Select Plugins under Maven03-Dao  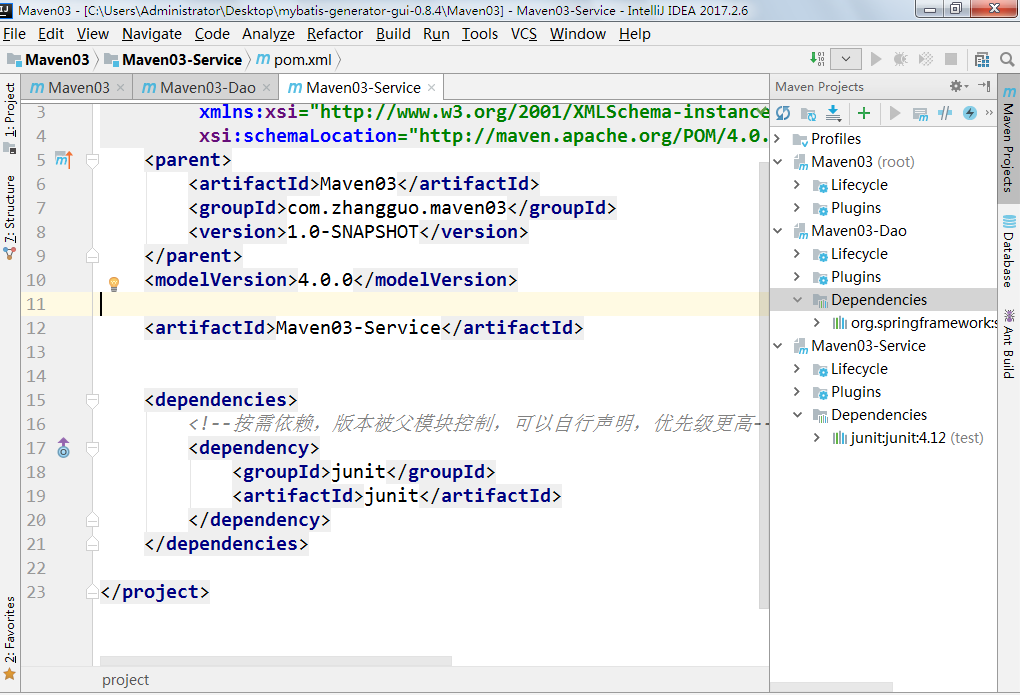tap(855, 277)
